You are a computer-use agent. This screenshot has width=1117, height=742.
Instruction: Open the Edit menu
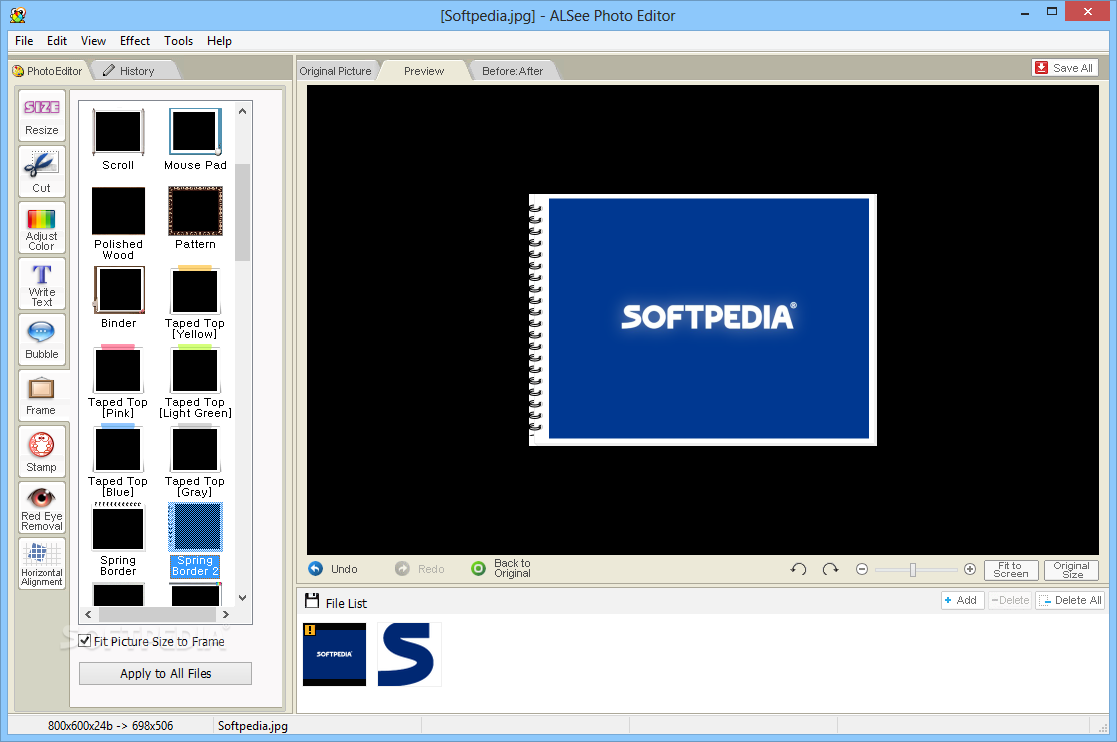coord(57,41)
